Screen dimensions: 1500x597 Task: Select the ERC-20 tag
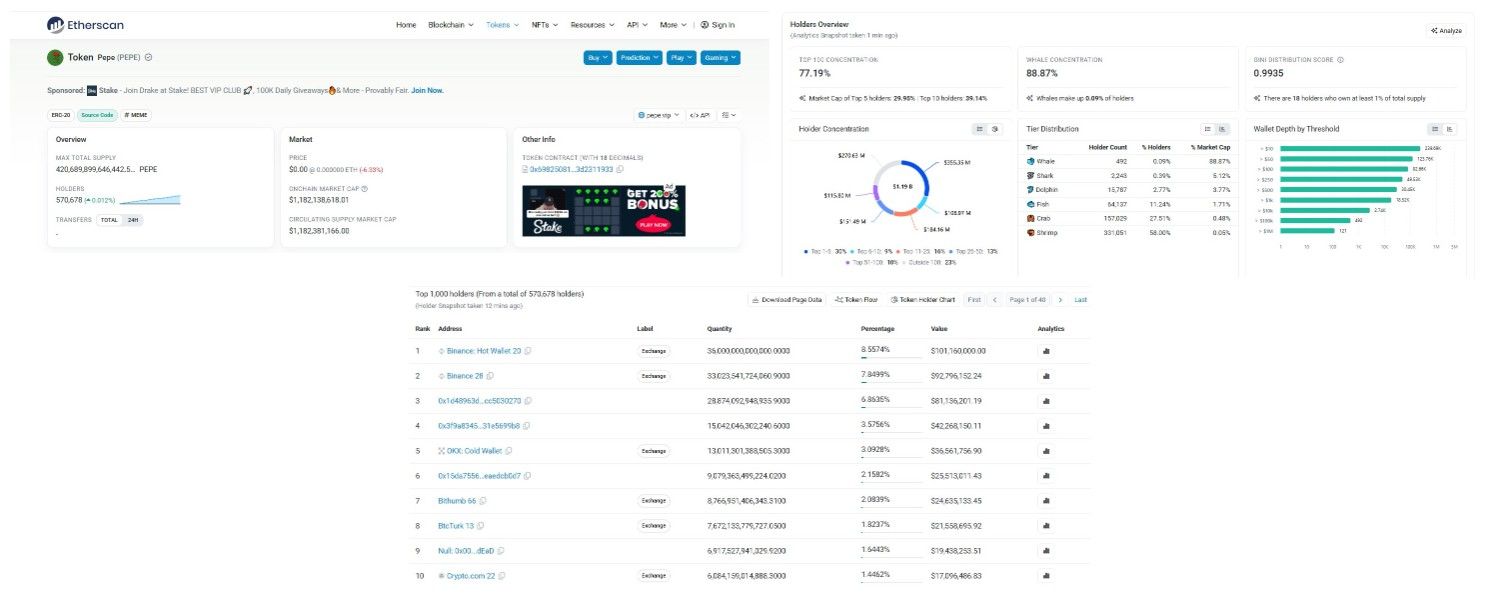pyautogui.click(x=61, y=115)
